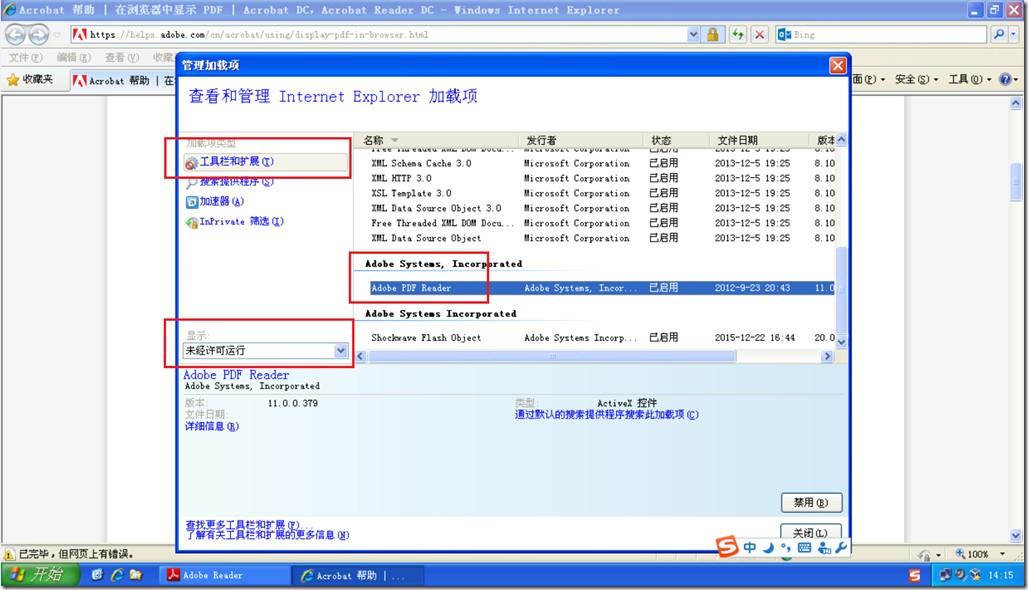Launch Internet Explorer from quick launch
Screen dimensions: 1028x590
(117, 575)
